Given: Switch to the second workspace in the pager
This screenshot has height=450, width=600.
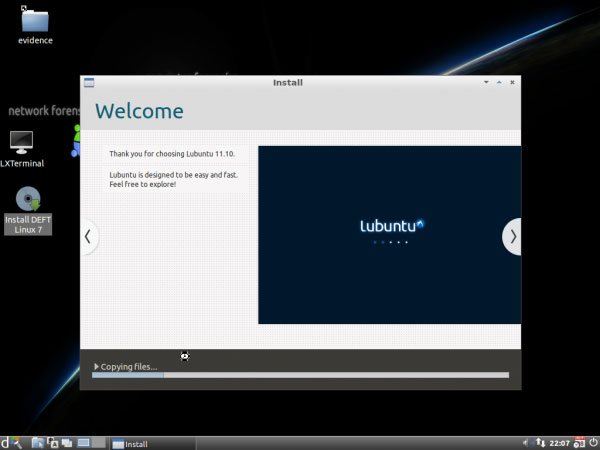Looking at the screenshot, I should pos(99,443).
